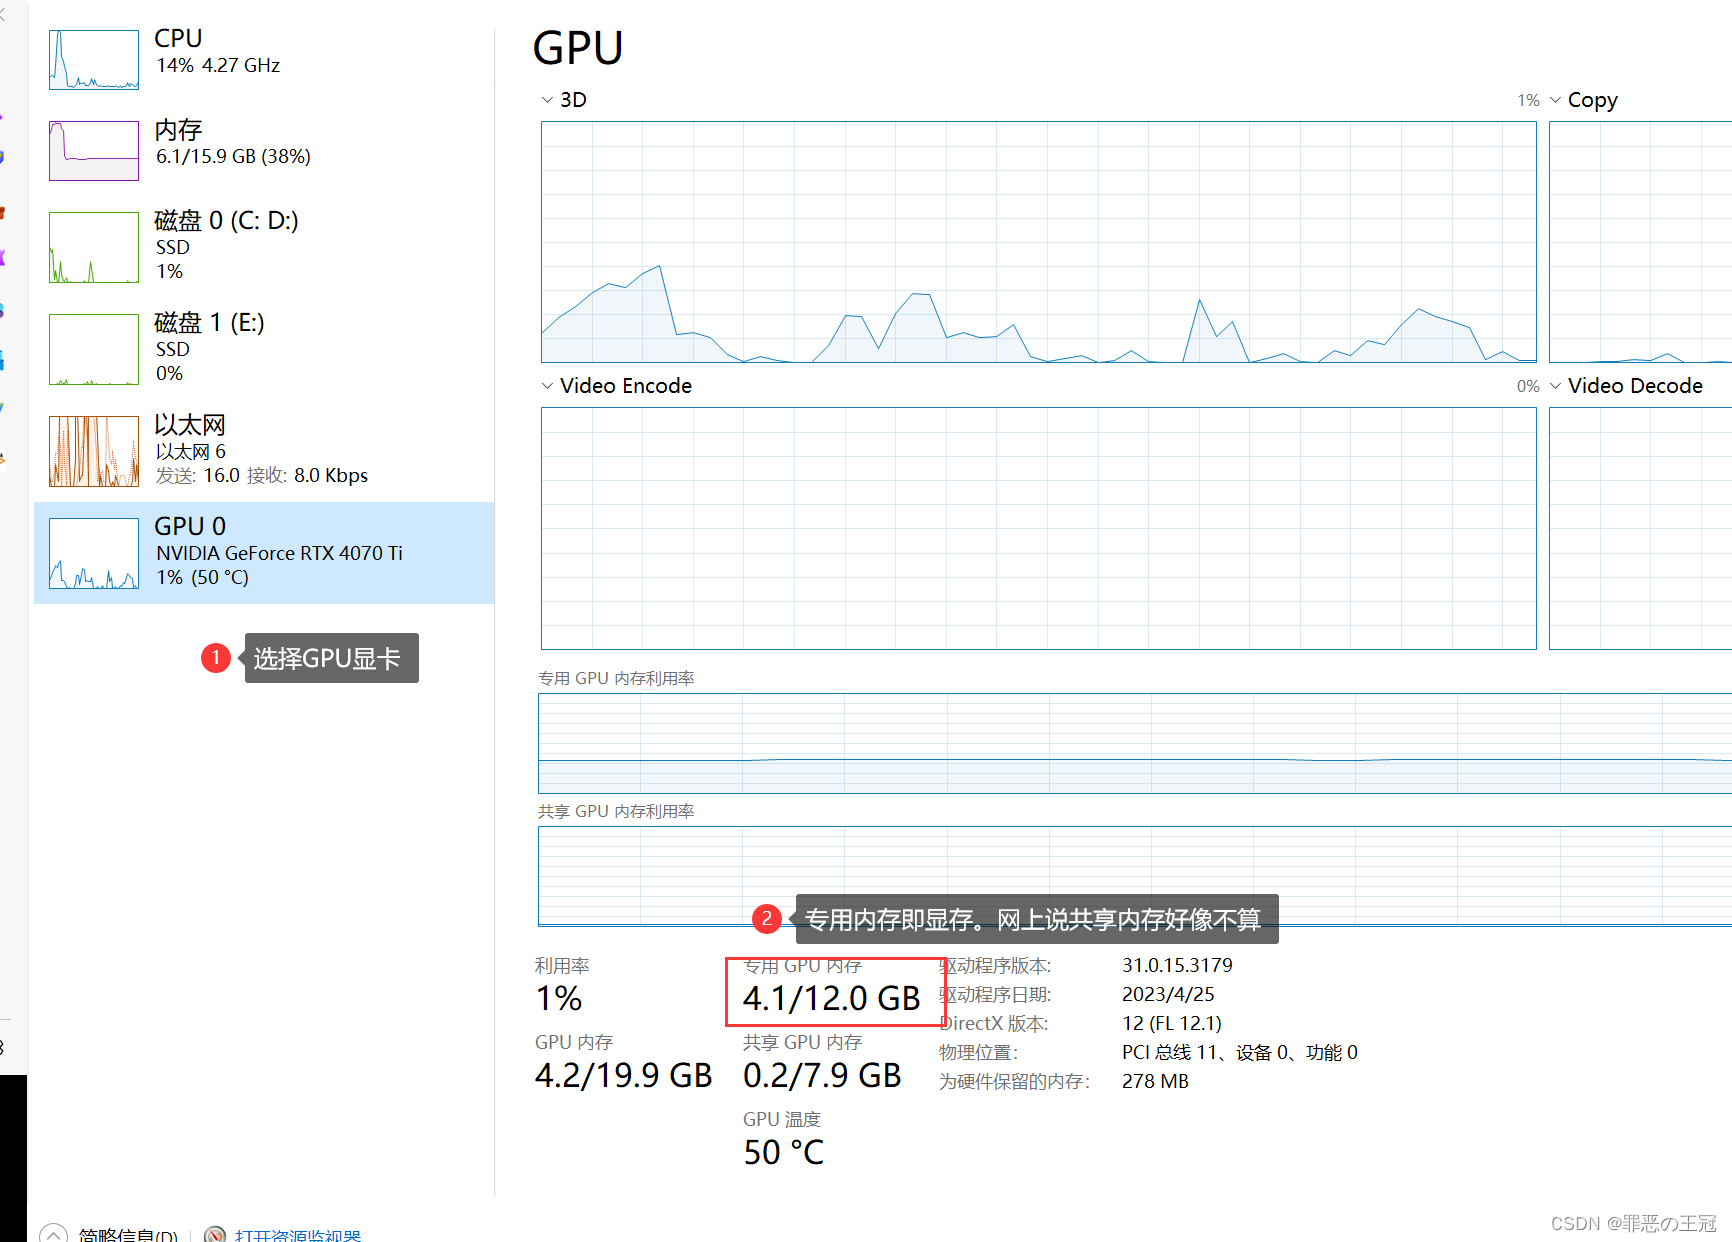1732x1242 pixels.
Task: Click the 共享 GPU 内存利用率 graph
Action: coord(1135,876)
